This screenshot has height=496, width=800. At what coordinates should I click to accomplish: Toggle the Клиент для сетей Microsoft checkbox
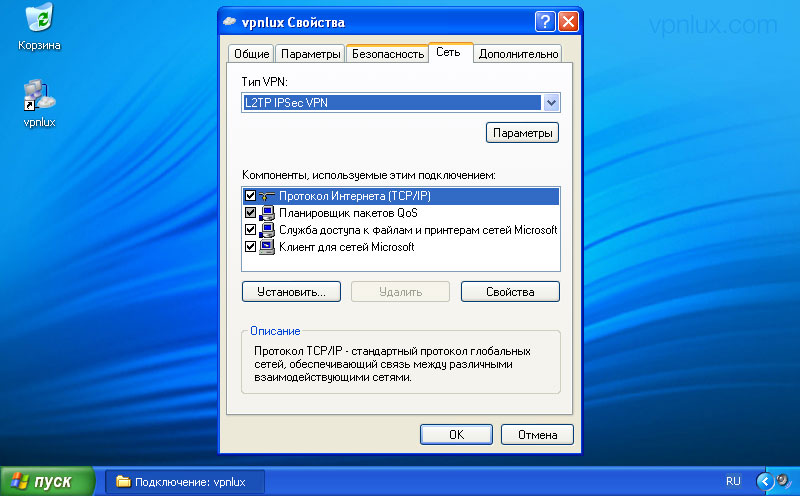click(x=250, y=247)
